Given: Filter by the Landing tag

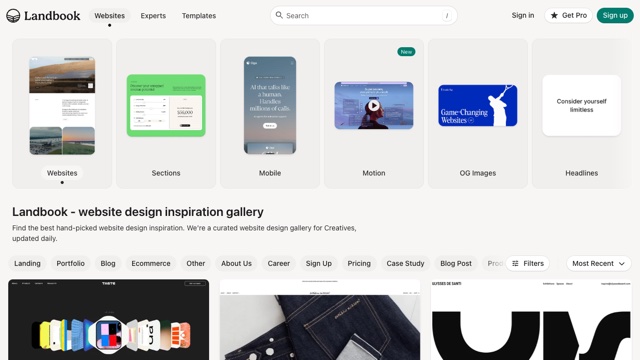Looking at the screenshot, I should [27, 264].
